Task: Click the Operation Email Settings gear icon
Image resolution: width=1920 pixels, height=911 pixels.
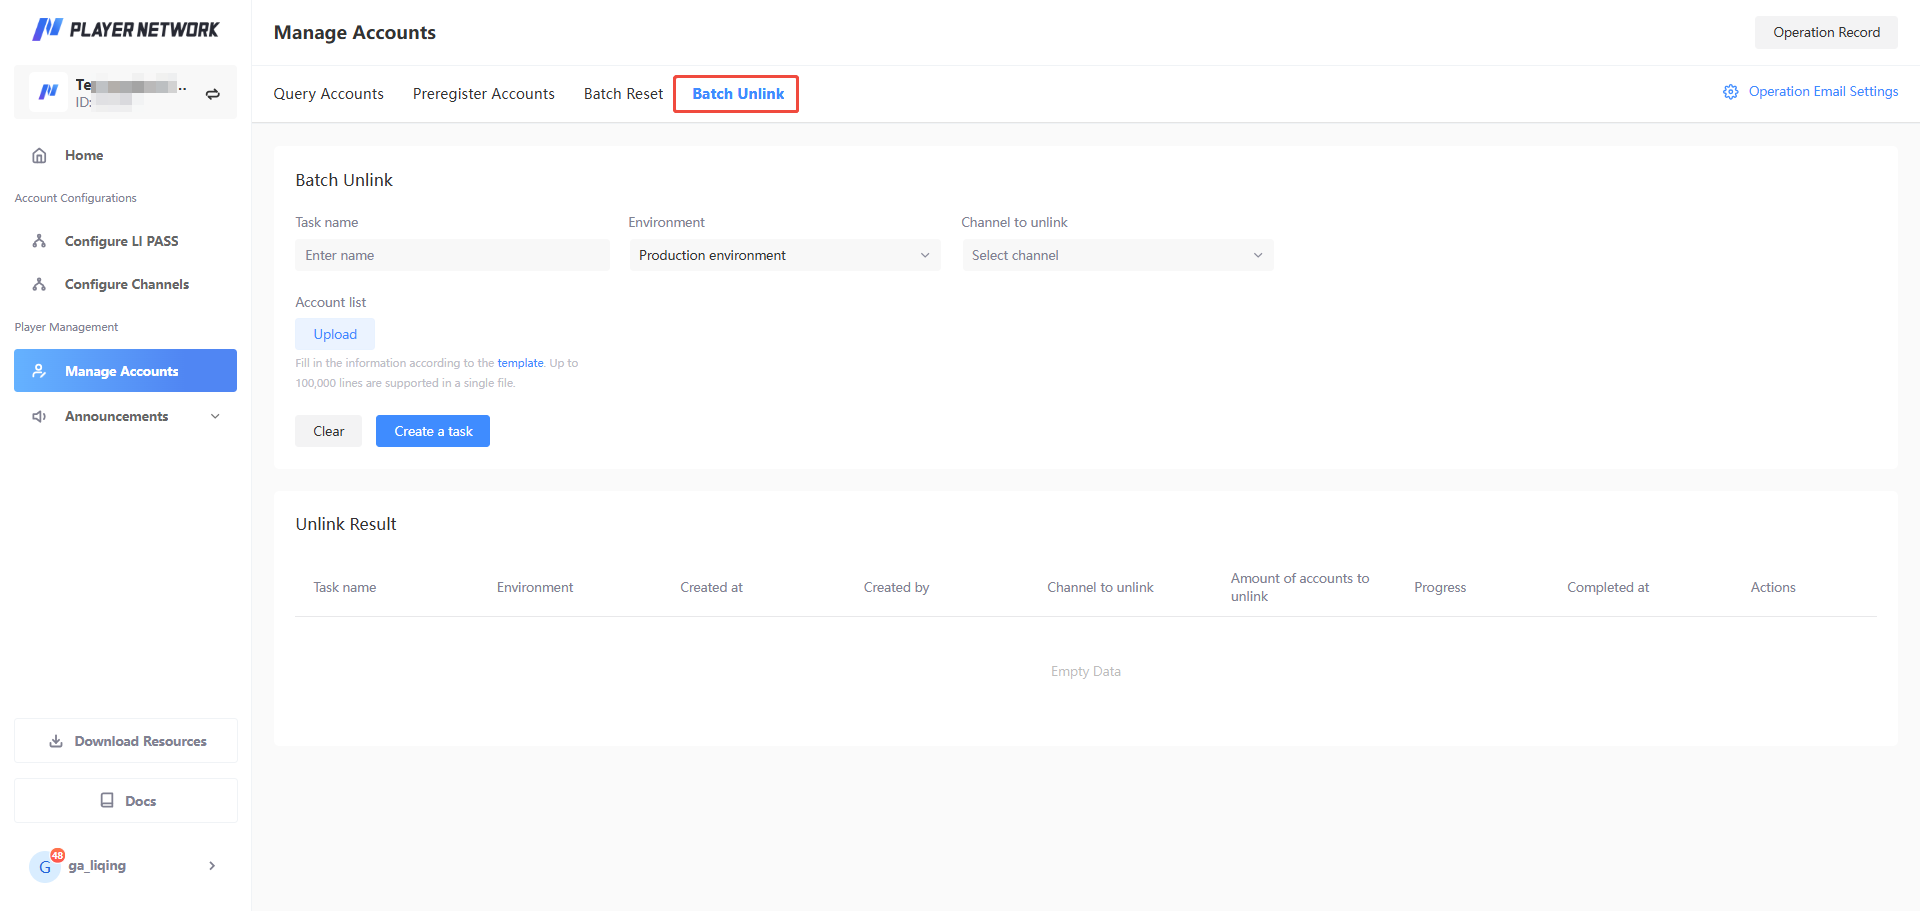Action: pyautogui.click(x=1730, y=92)
